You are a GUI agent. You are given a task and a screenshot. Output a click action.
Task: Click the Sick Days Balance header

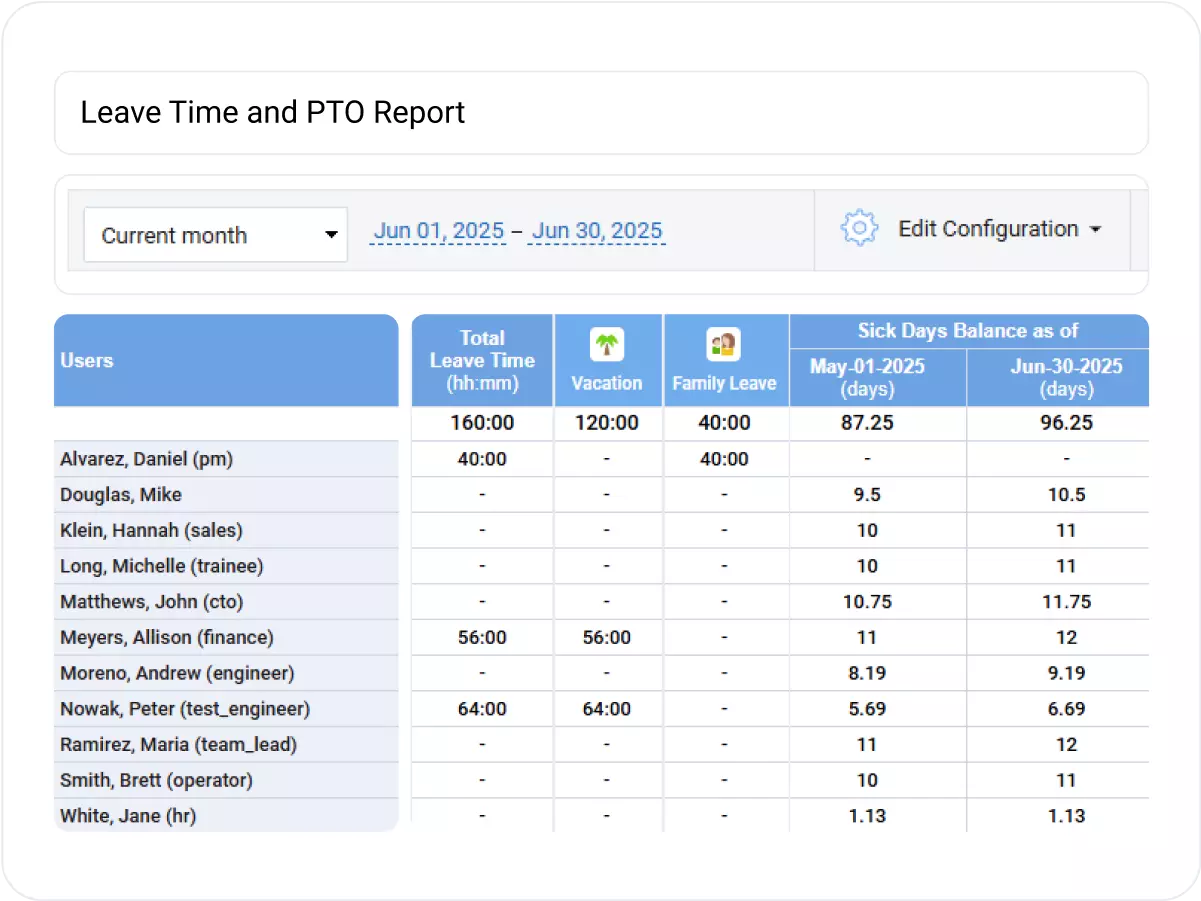(968, 331)
